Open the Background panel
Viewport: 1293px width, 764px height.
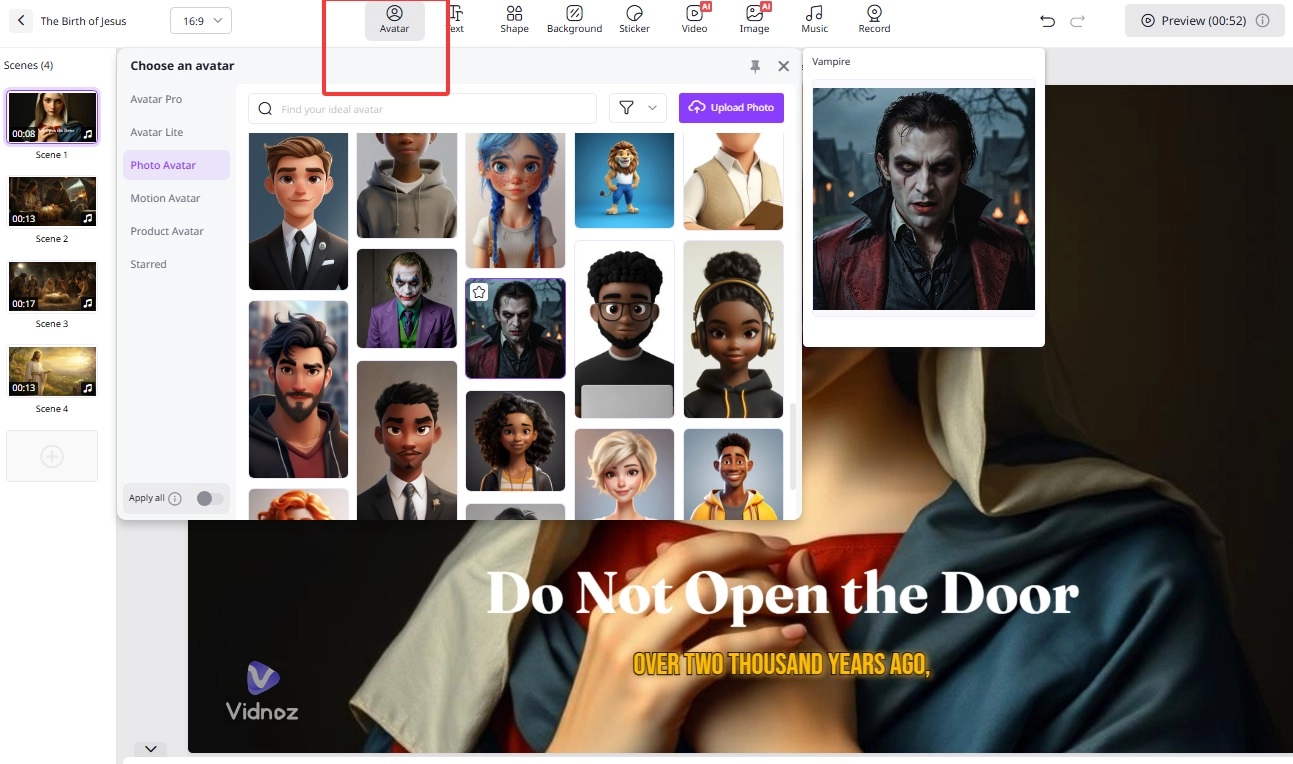click(574, 18)
